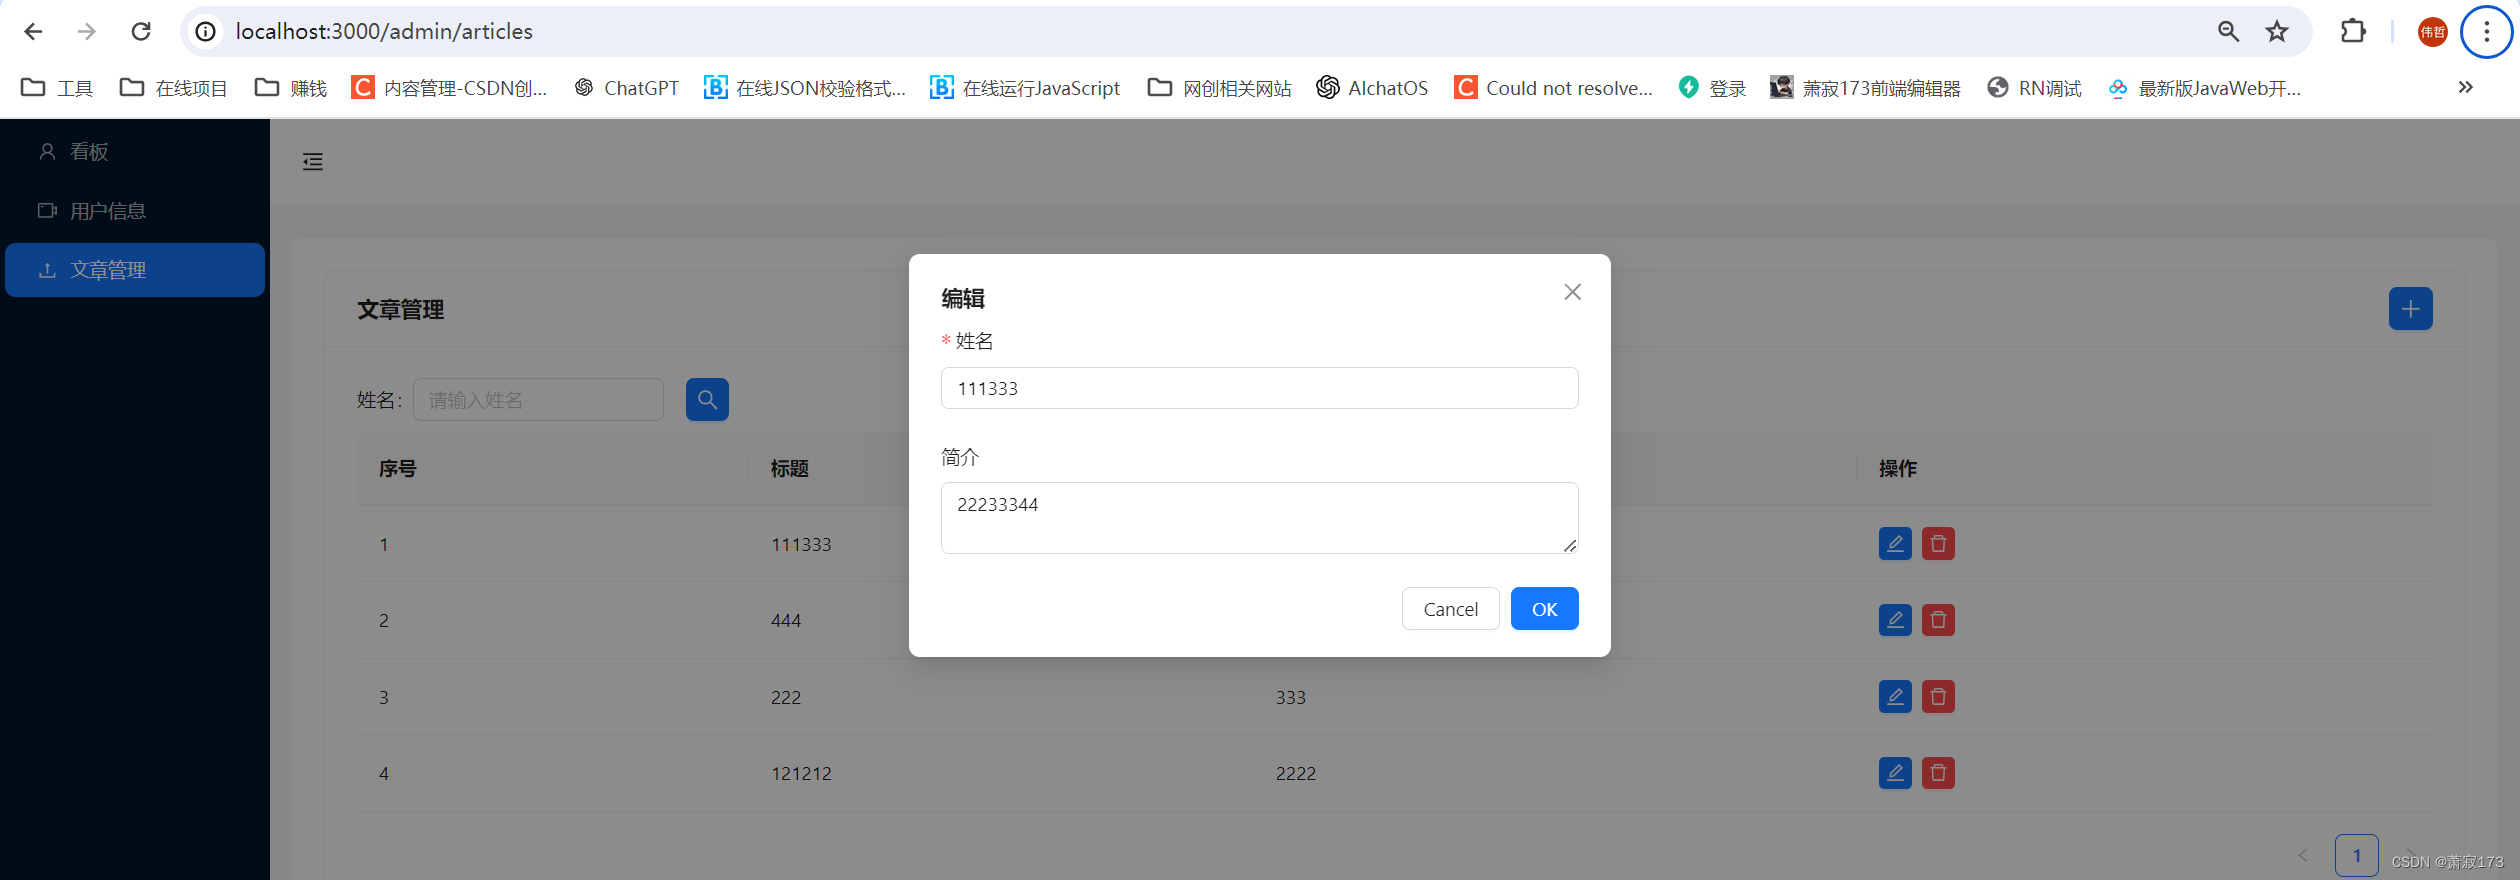2520x880 pixels.
Task: Click table cell 333 in row 3
Action: 1290,697
